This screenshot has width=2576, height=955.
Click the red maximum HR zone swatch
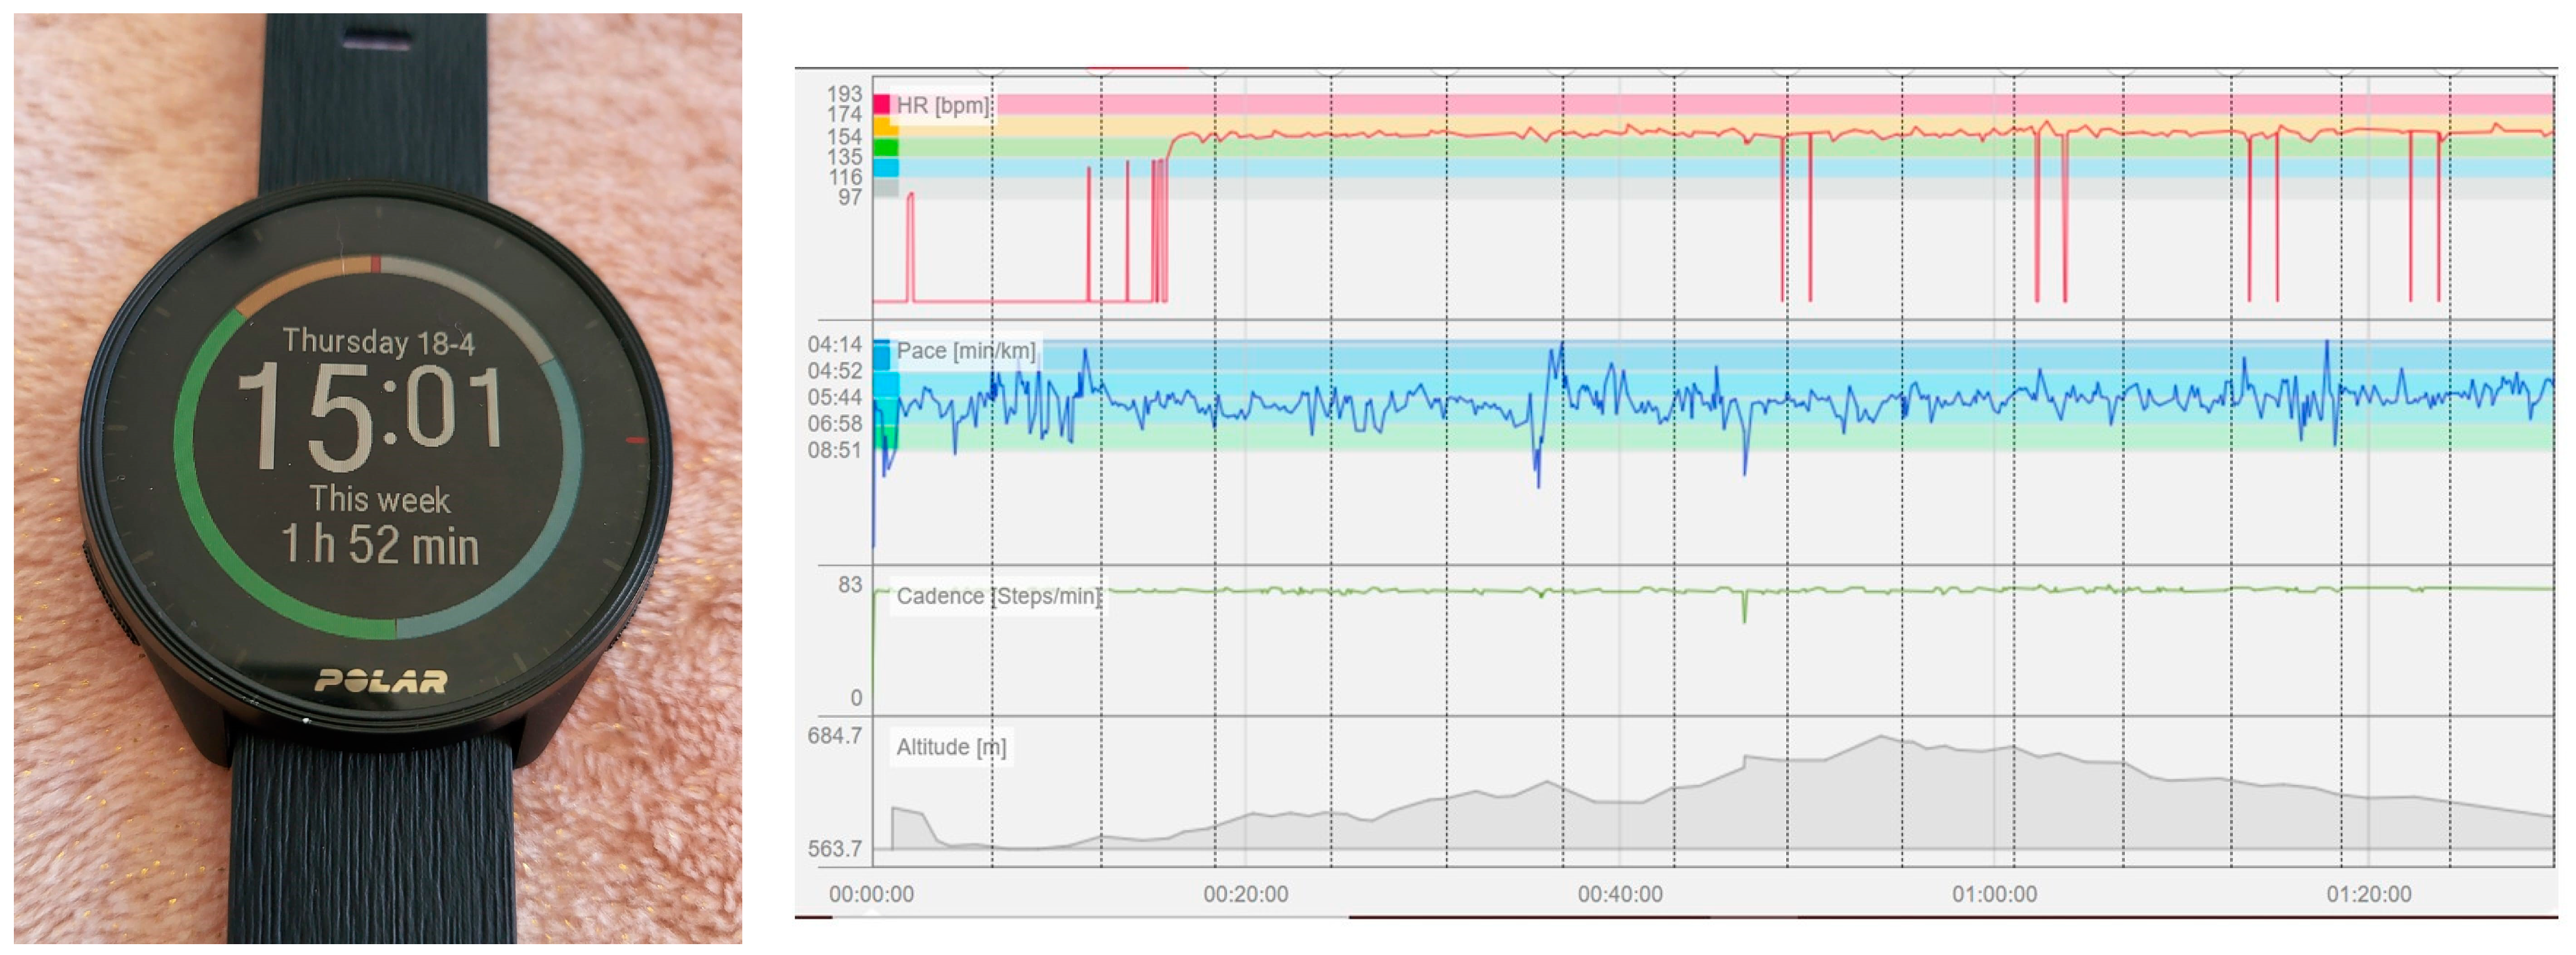pos(881,104)
